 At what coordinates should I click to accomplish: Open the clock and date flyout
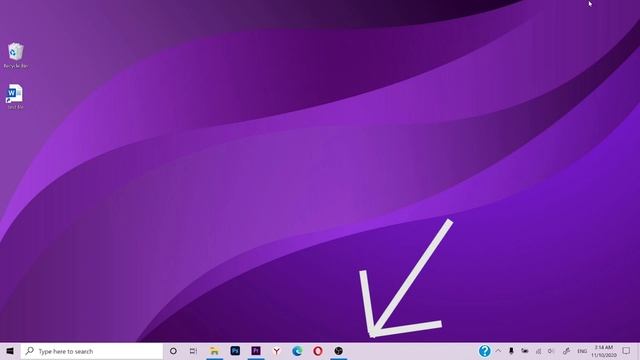point(604,351)
